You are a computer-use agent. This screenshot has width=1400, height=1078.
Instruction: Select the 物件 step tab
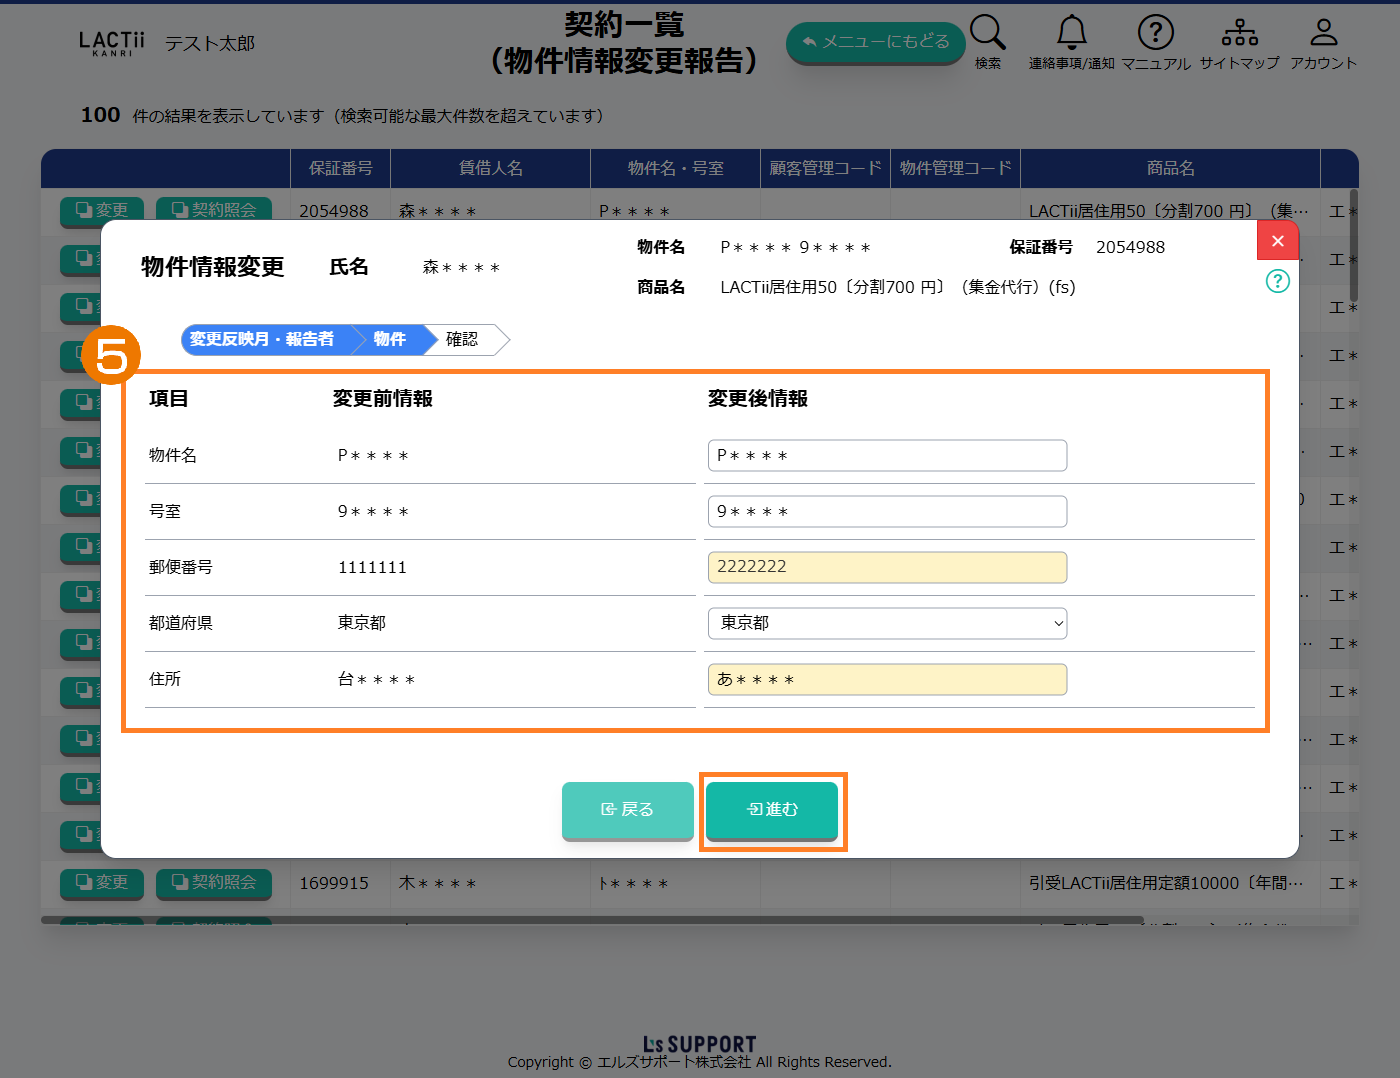tap(390, 340)
